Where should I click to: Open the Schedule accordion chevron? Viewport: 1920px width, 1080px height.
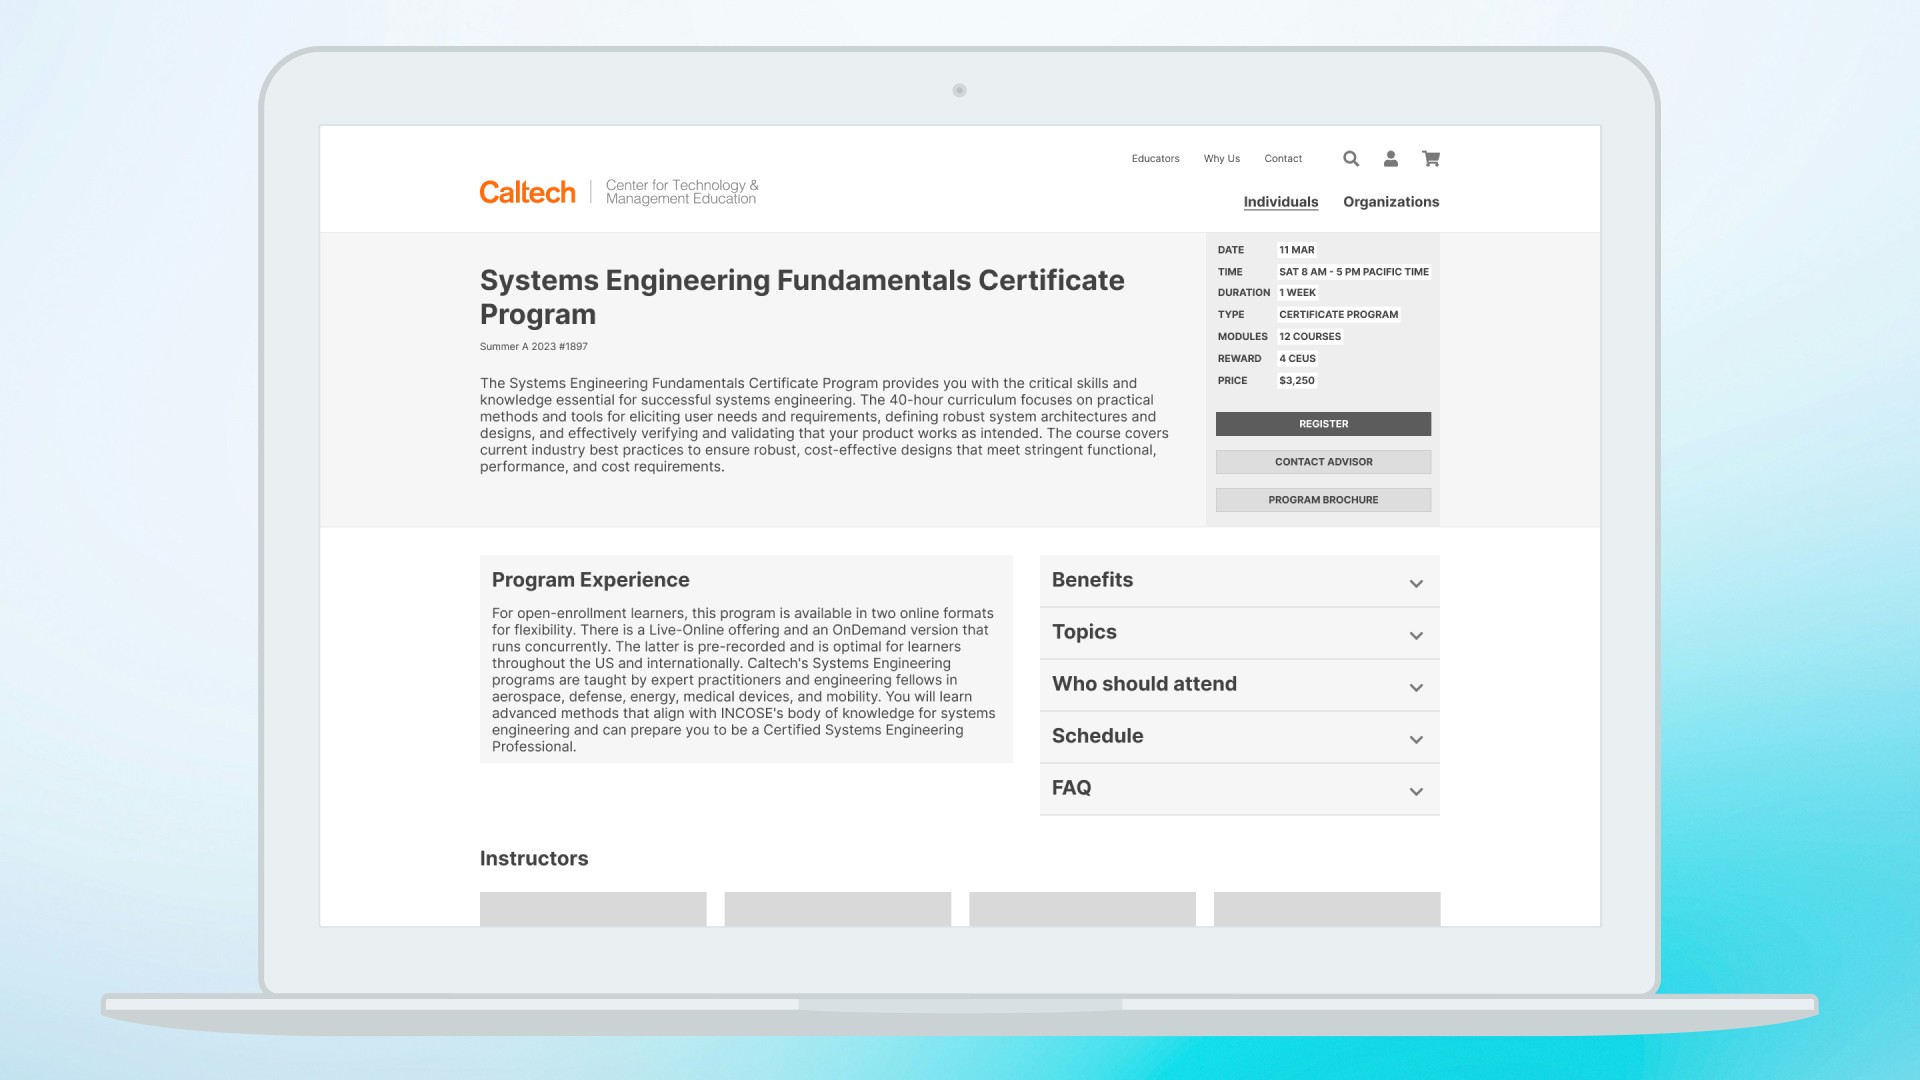[x=1416, y=739]
